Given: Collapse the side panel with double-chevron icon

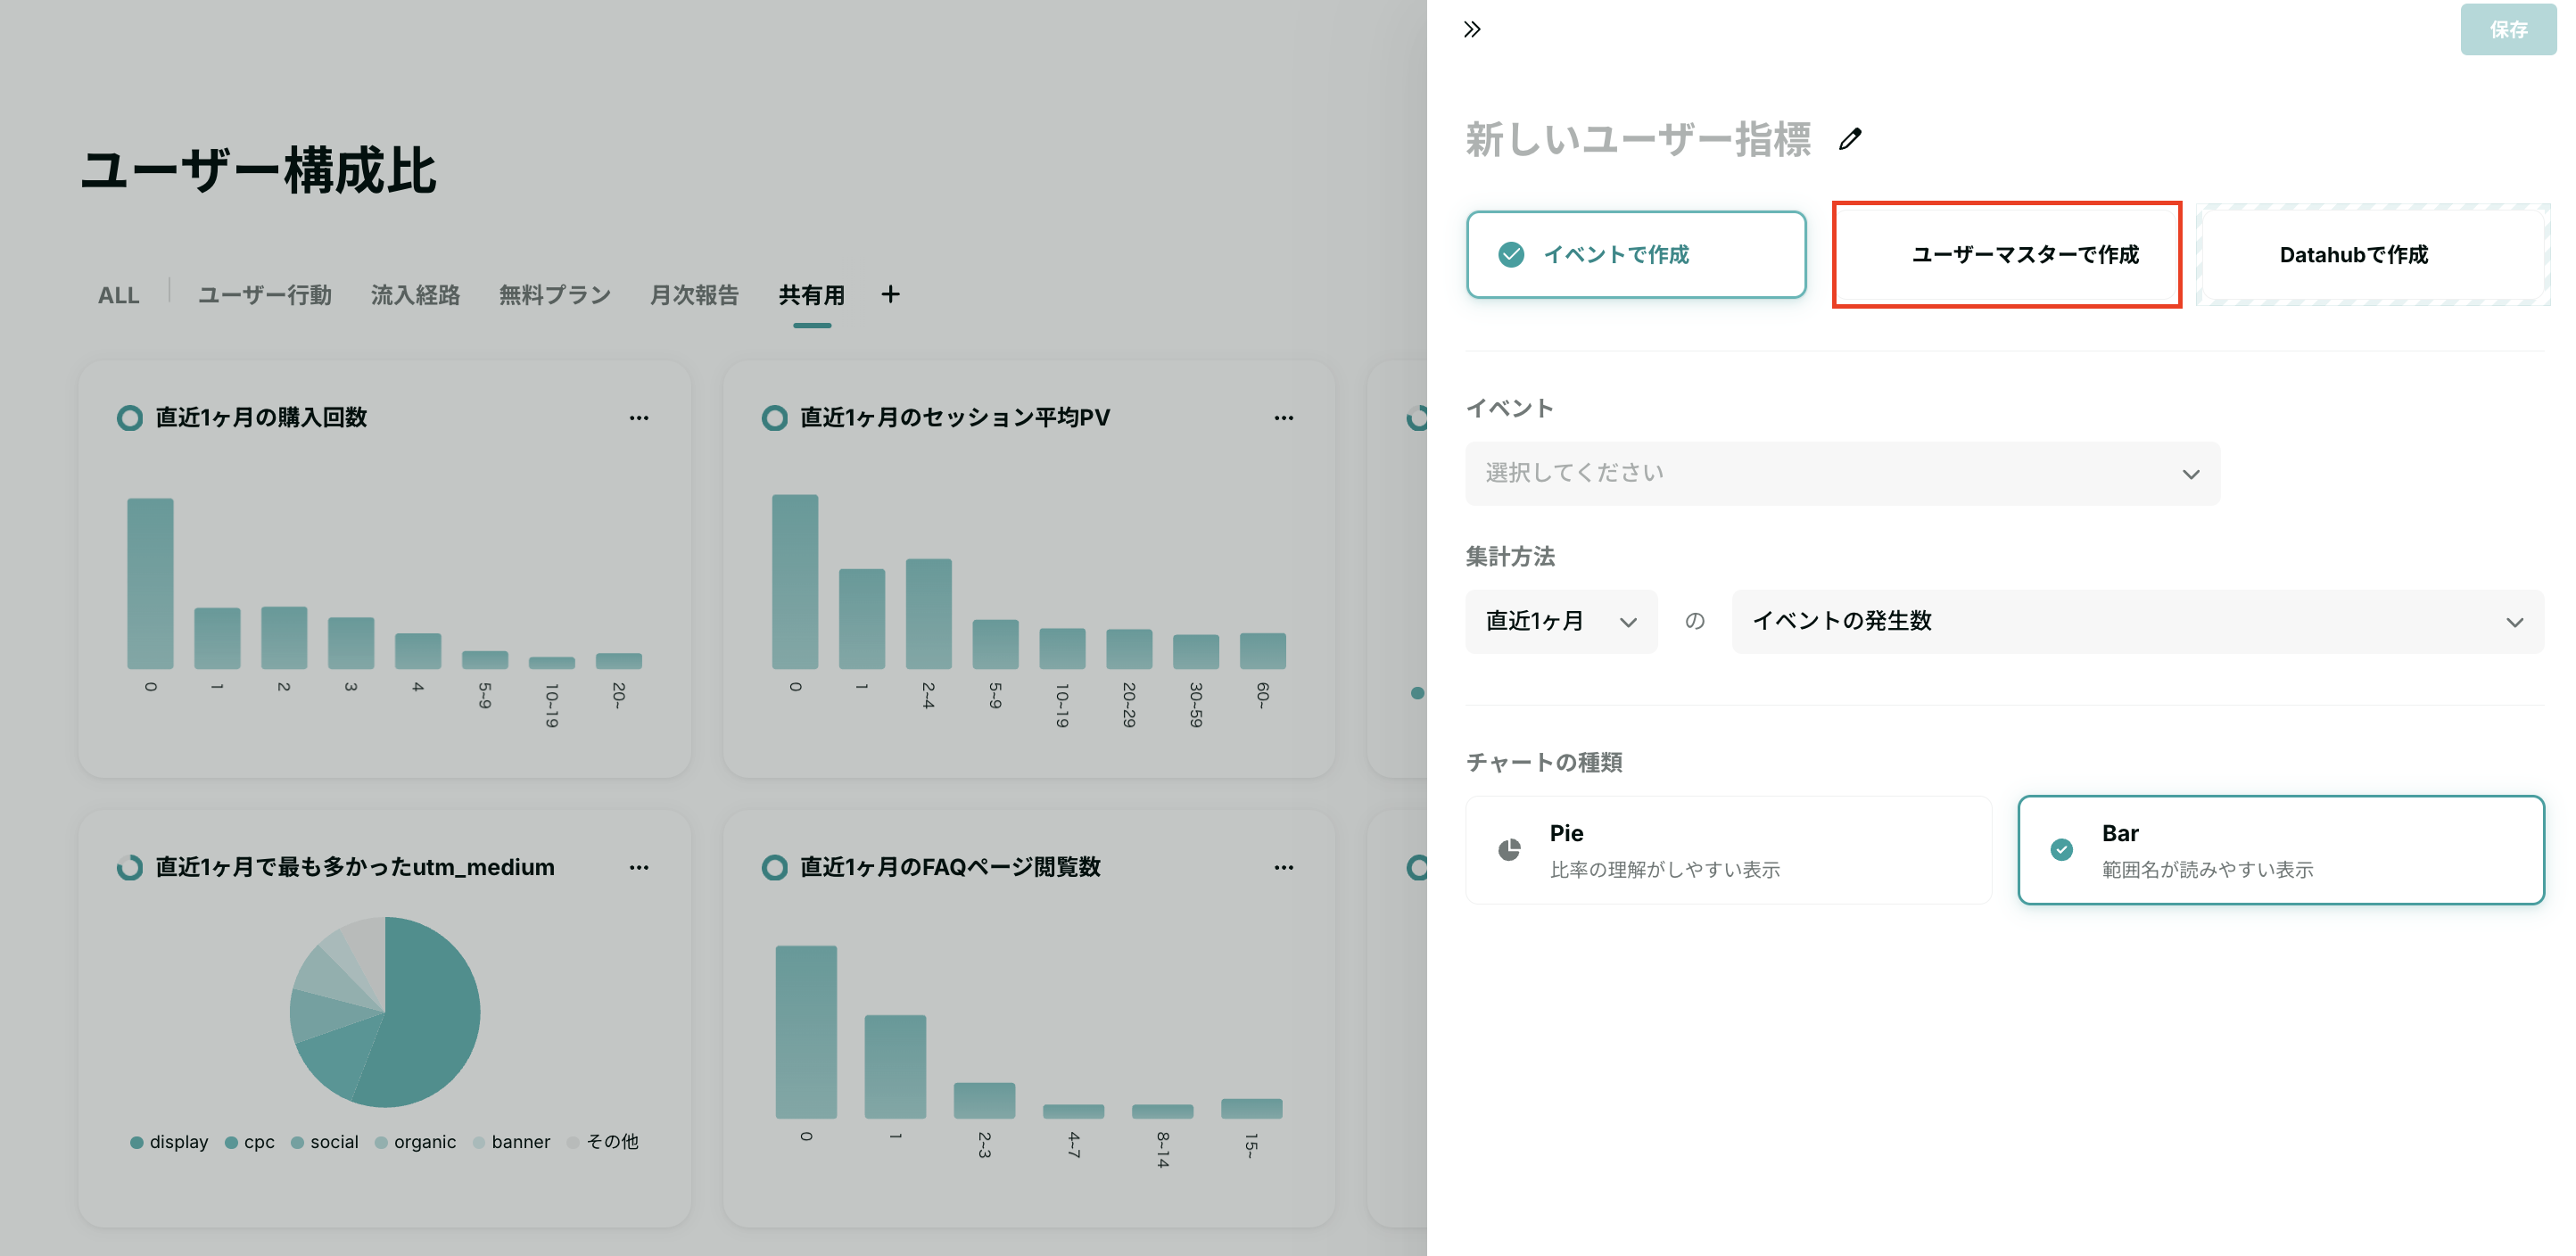Looking at the screenshot, I should tap(1472, 29).
